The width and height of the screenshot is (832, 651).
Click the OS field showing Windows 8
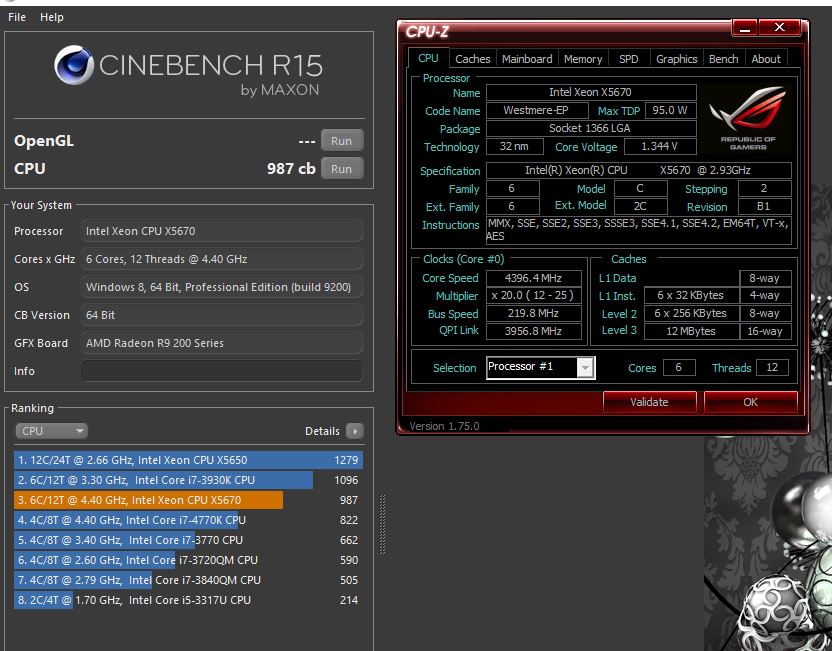click(x=222, y=287)
